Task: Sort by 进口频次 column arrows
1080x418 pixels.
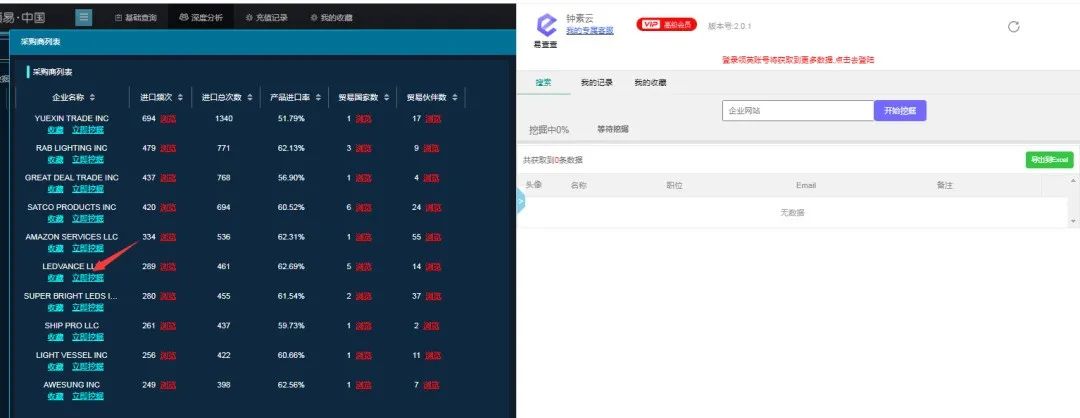Action: [x=178, y=98]
